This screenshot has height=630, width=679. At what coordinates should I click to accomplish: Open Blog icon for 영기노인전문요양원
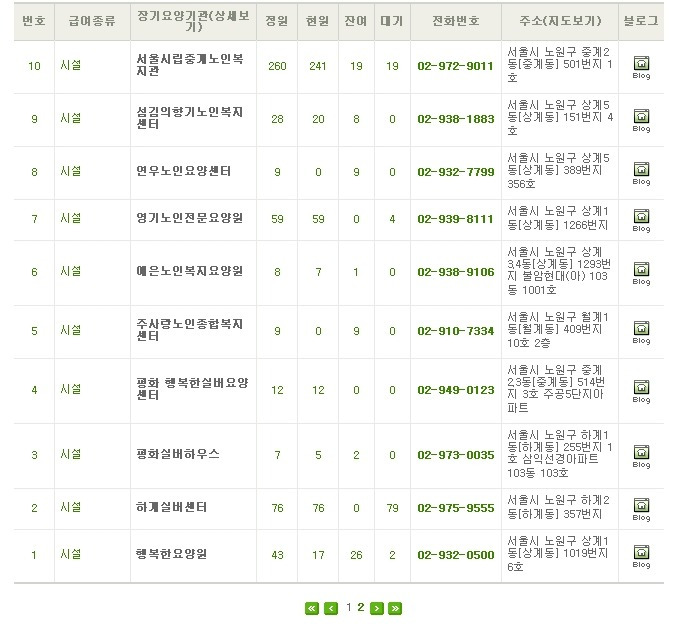(641, 220)
